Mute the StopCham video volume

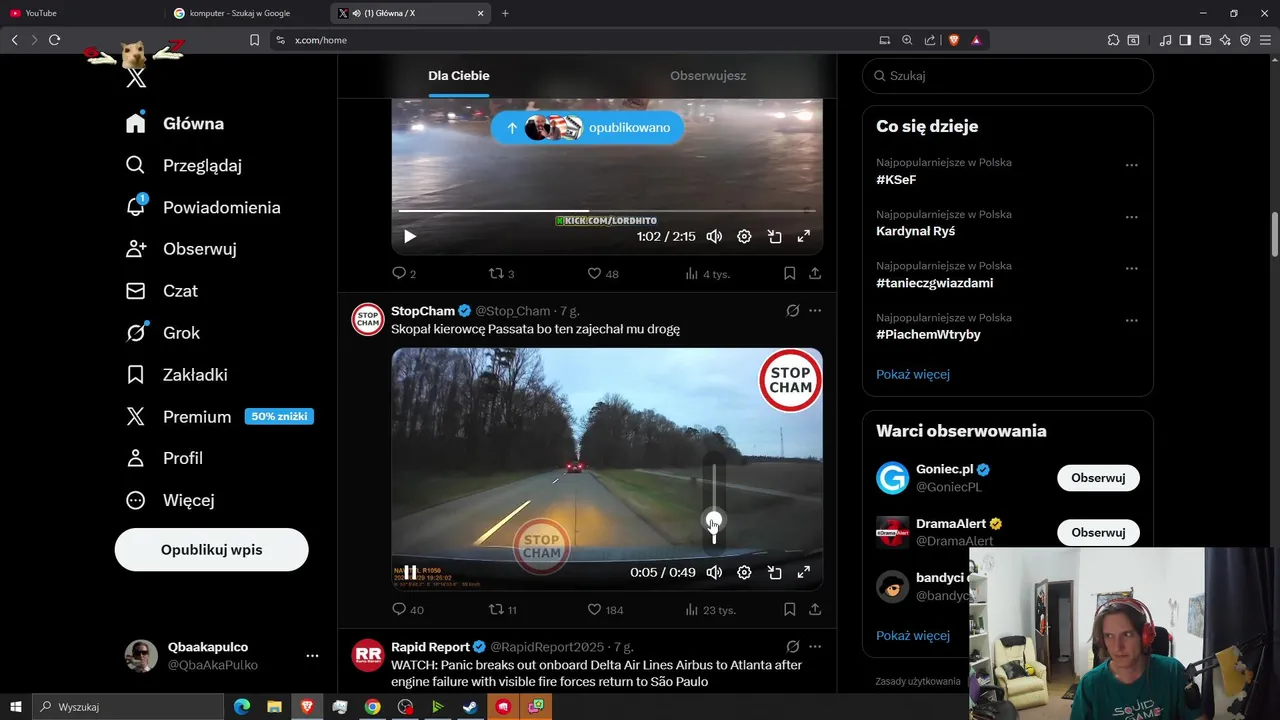pyautogui.click(x=714, y=572)
